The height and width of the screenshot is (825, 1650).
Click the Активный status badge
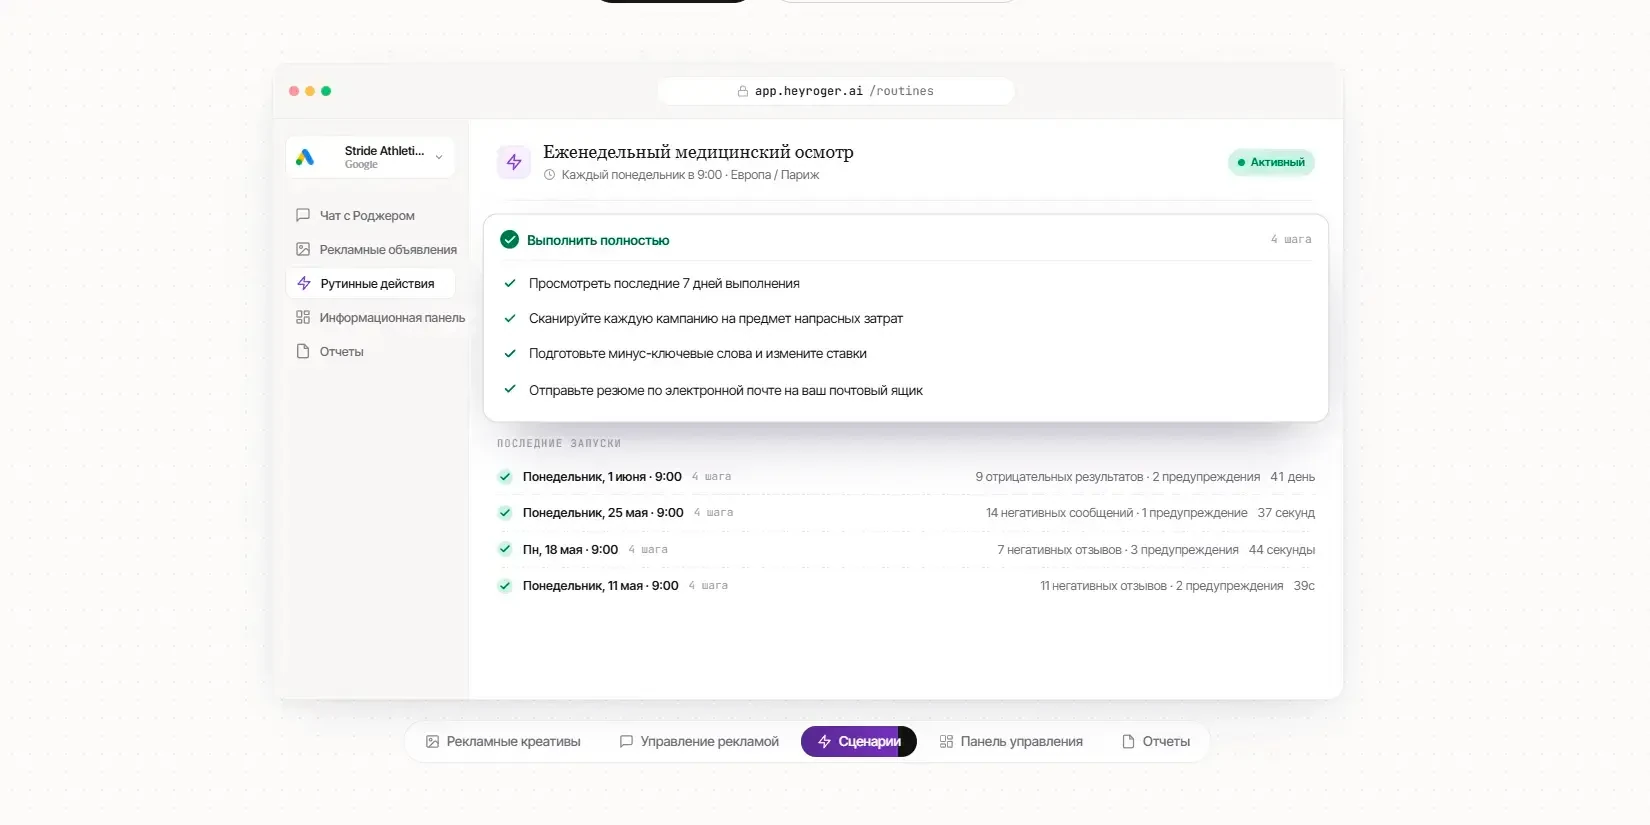tap(1271, 162)
